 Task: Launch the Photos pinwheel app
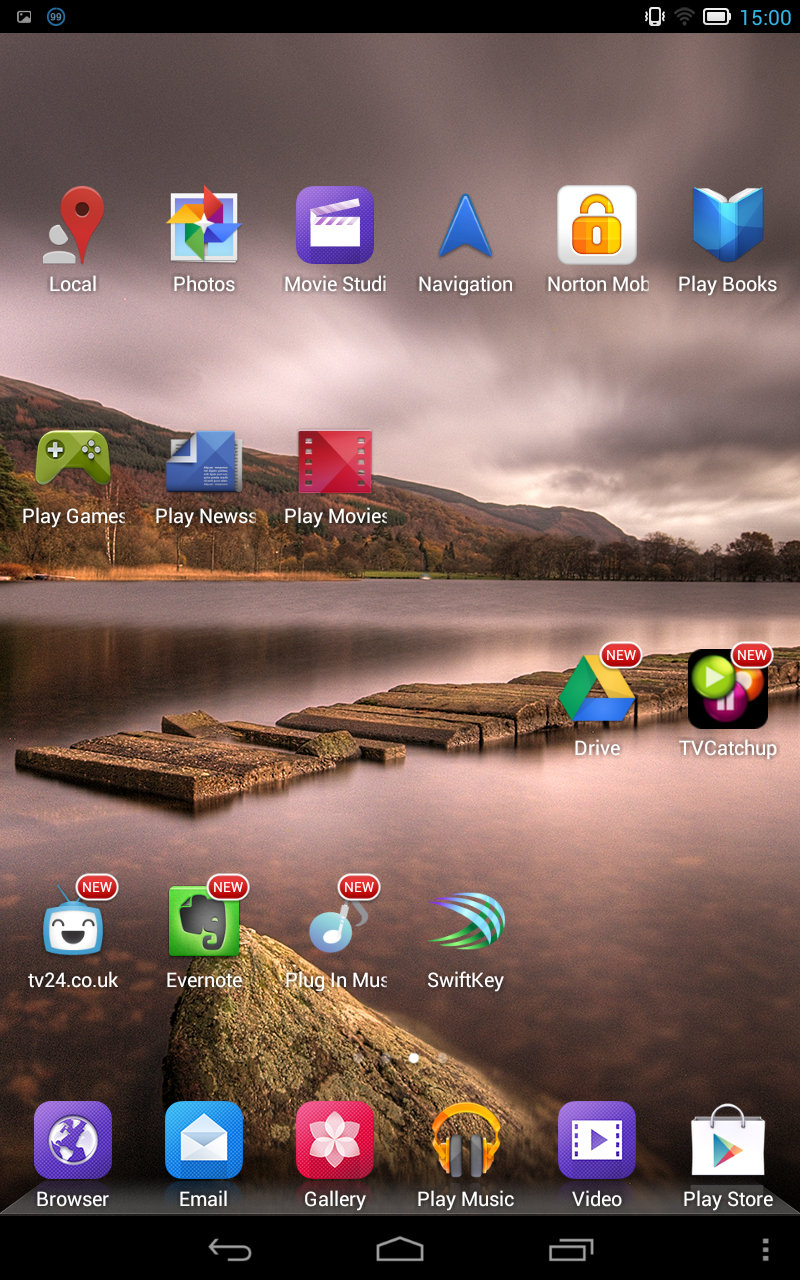click(204, 225)
